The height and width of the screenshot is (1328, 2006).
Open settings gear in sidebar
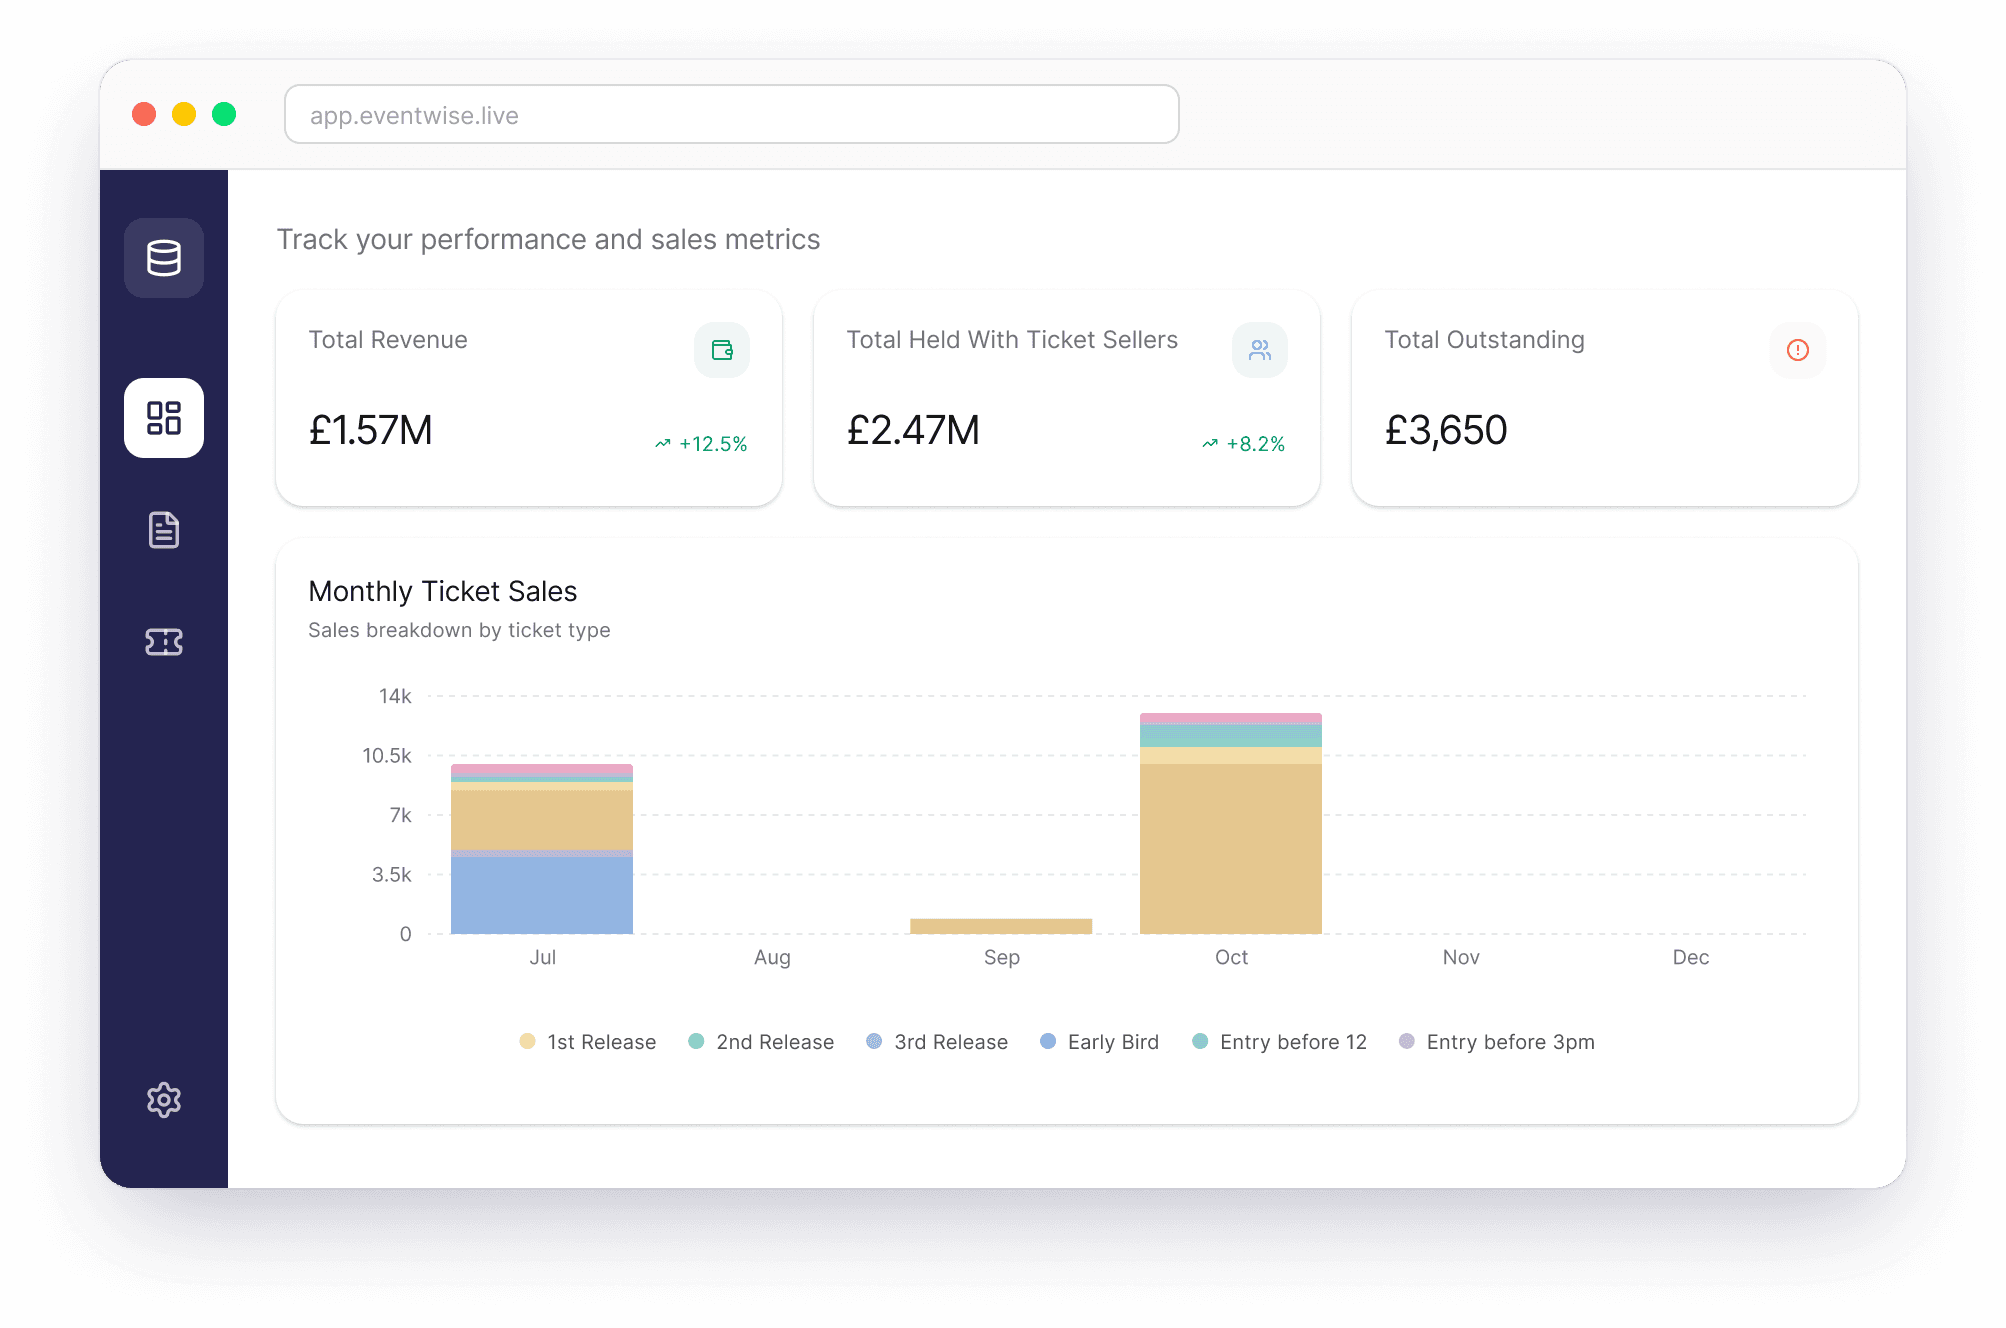point(164,1100)
